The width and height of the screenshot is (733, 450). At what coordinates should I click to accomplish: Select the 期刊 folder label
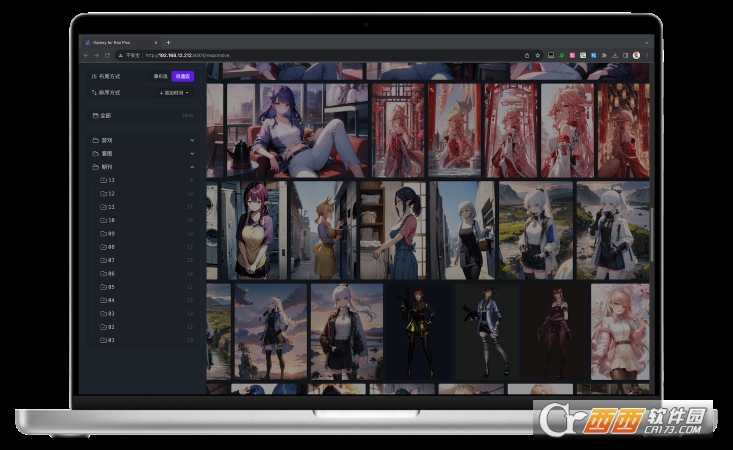107,167
